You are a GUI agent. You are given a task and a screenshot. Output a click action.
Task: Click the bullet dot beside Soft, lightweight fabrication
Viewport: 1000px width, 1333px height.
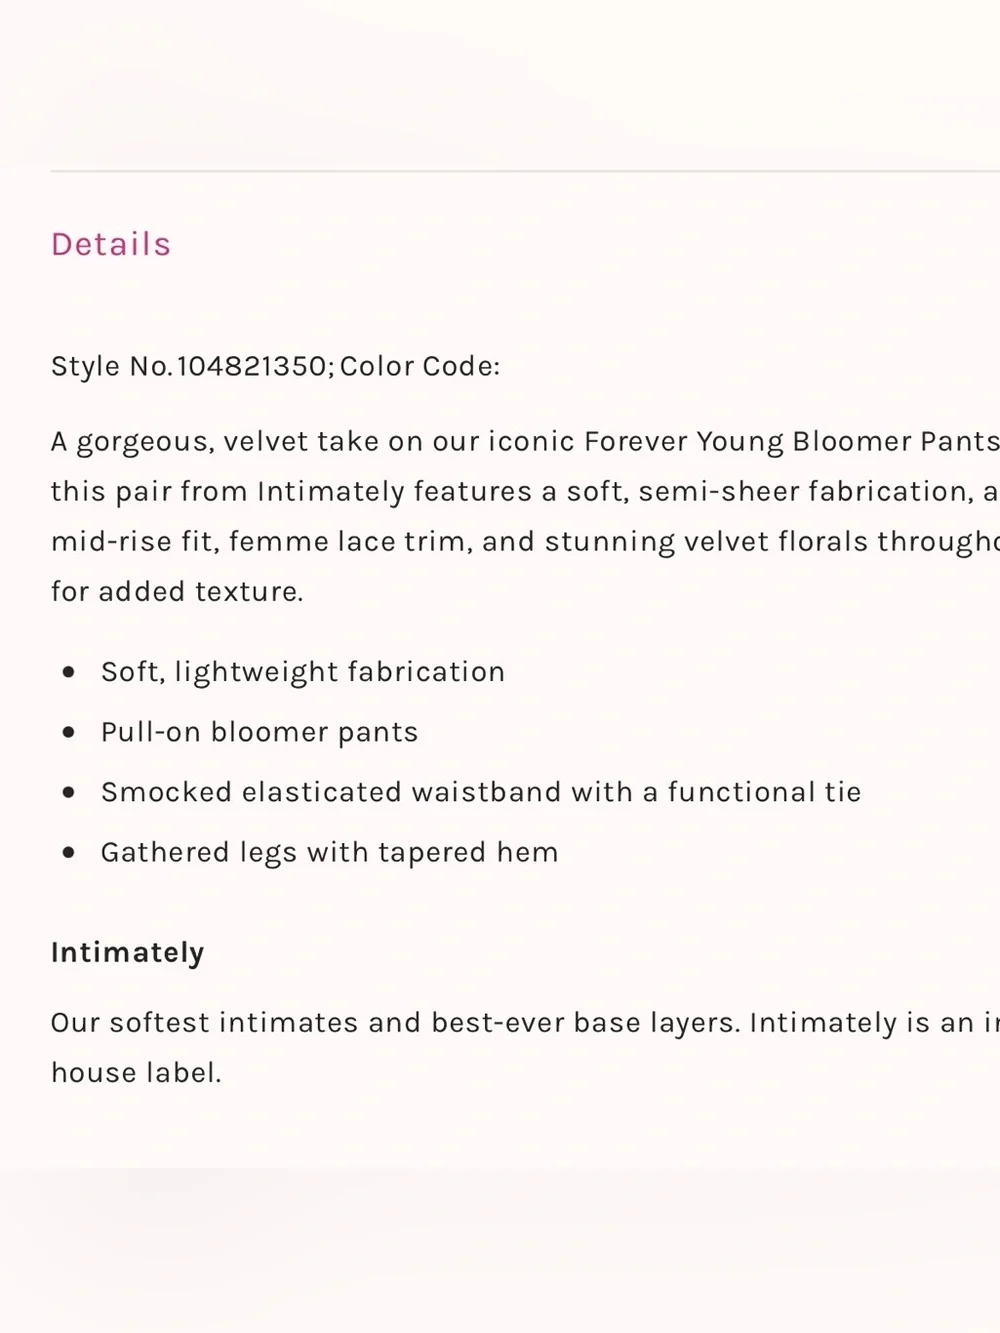tap(68, 672)
